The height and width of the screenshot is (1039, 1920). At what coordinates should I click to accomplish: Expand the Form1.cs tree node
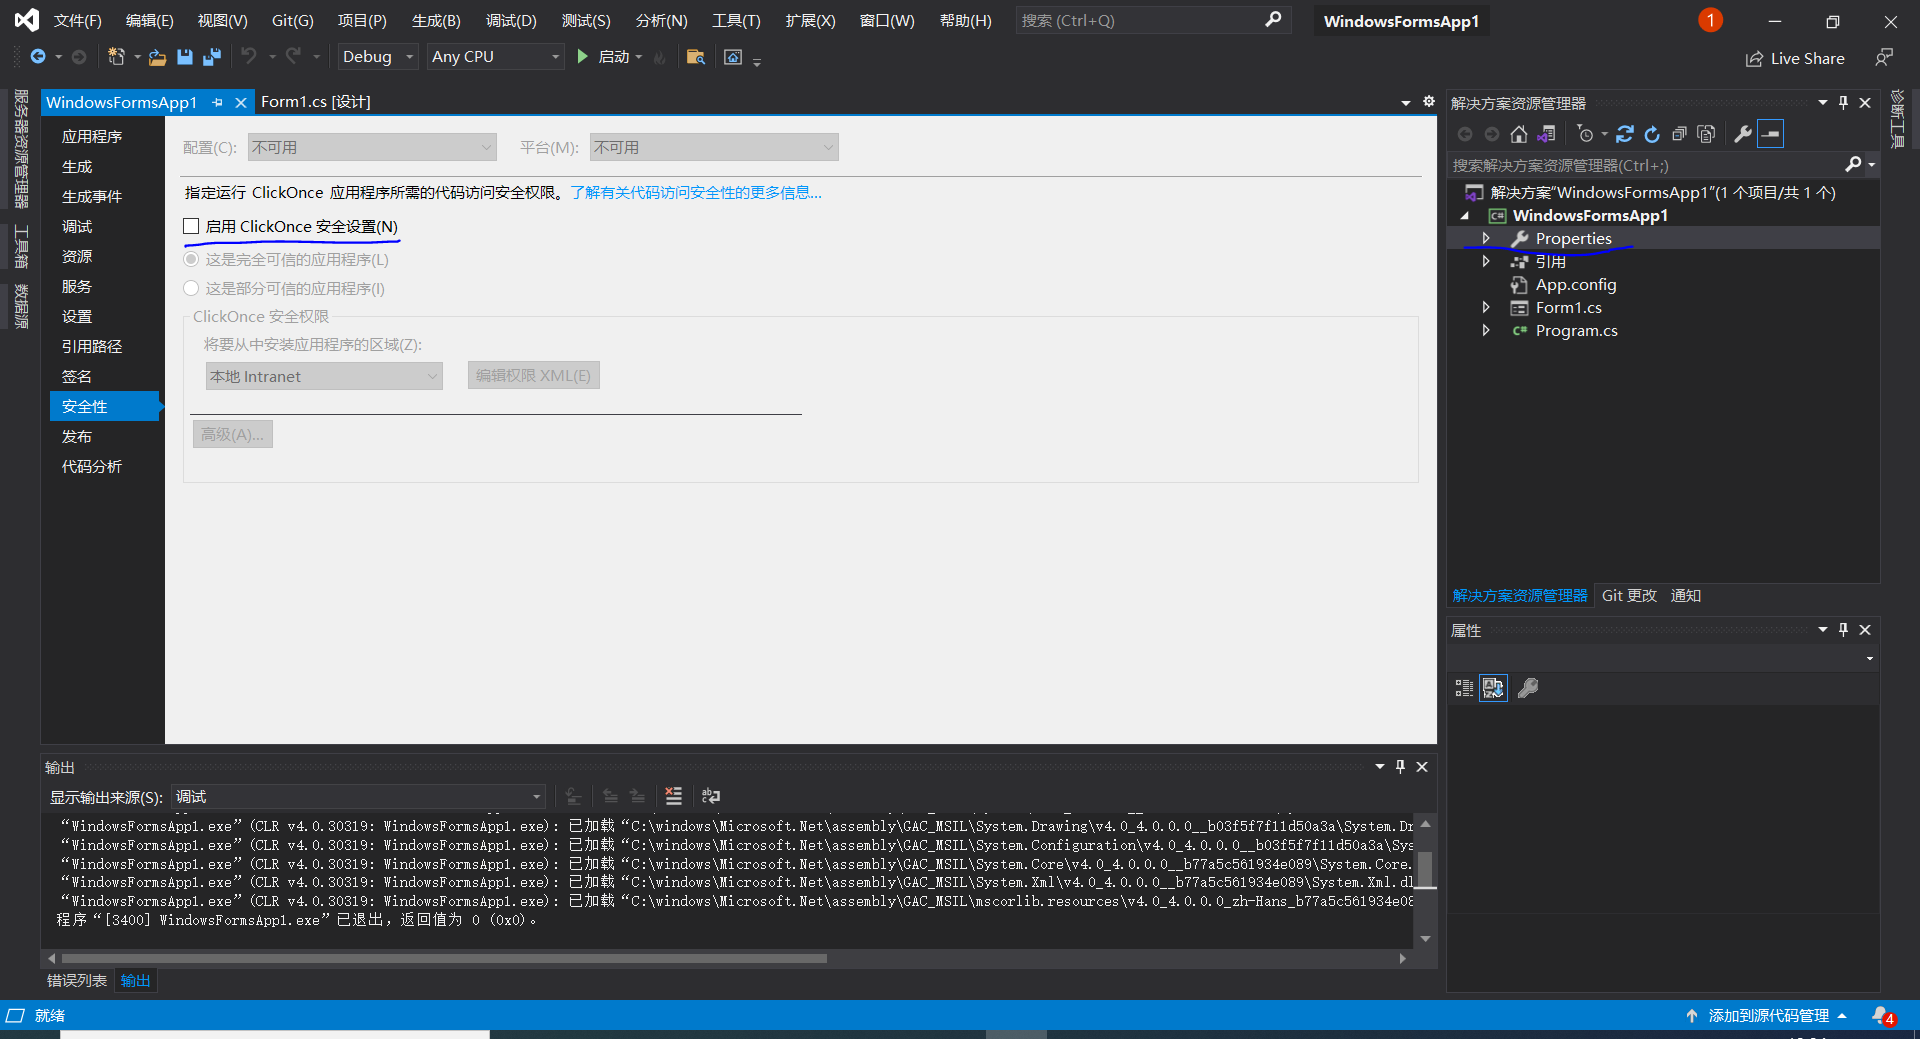(1487, 307)
